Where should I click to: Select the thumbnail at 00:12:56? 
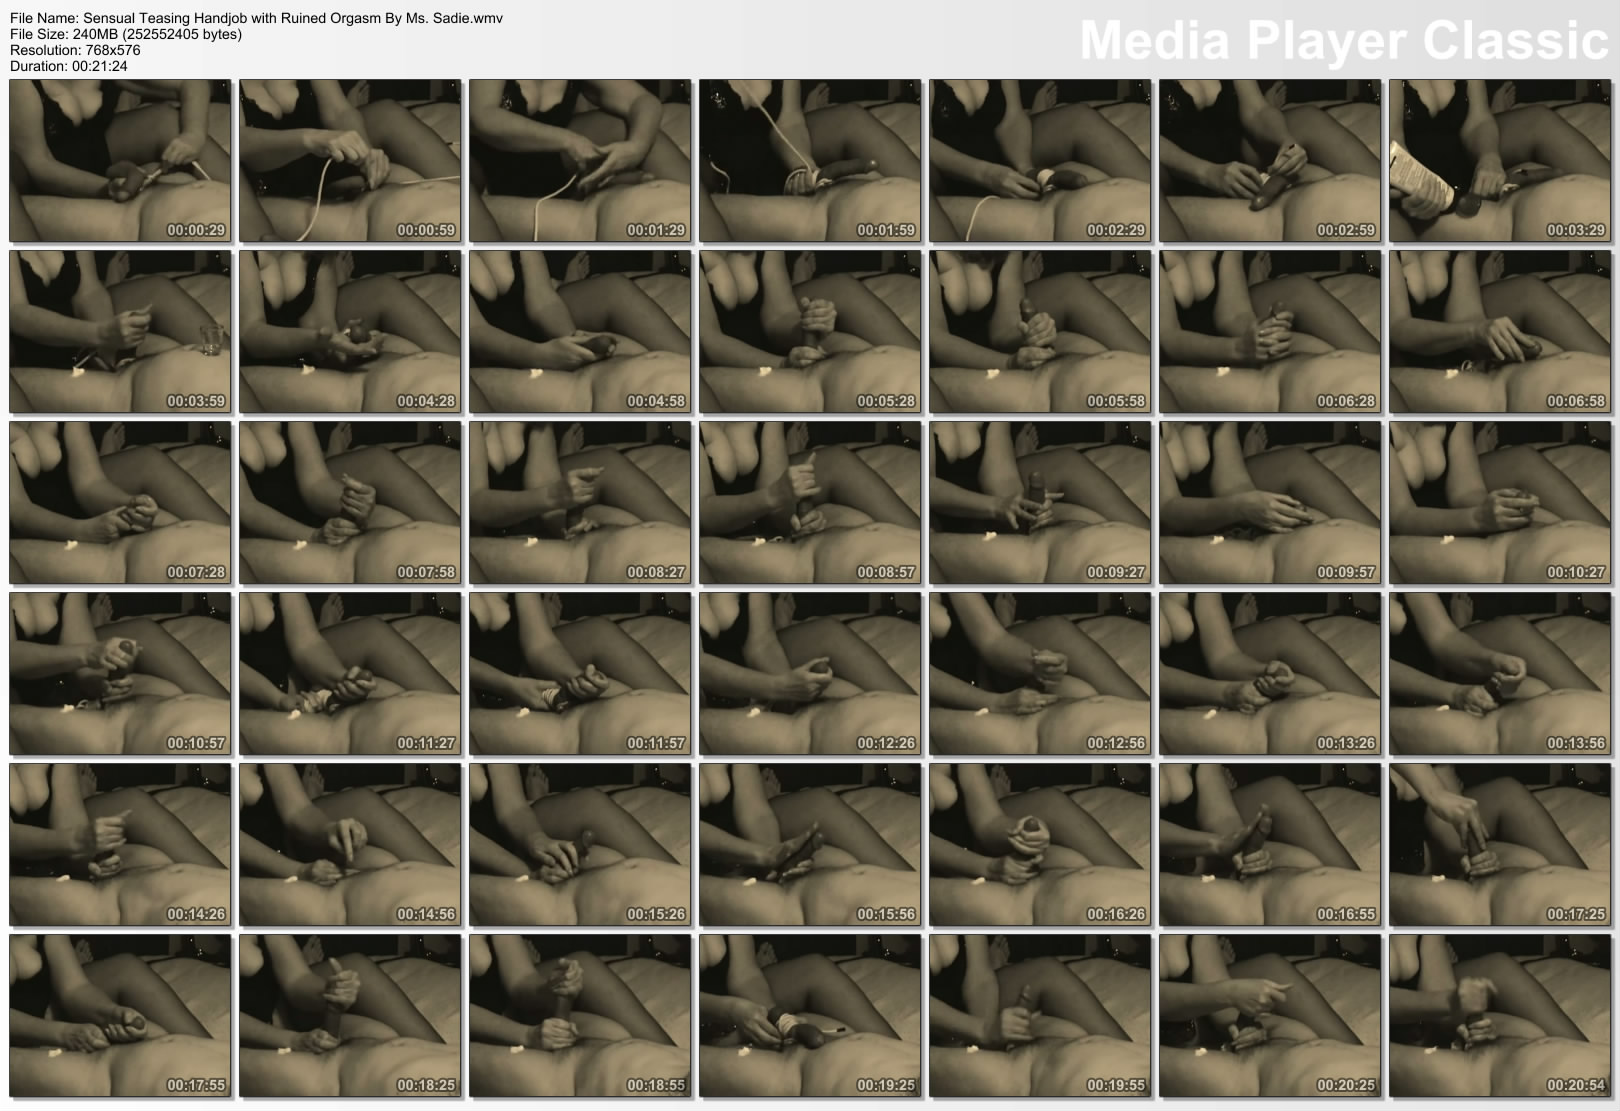coord(1040,674)
